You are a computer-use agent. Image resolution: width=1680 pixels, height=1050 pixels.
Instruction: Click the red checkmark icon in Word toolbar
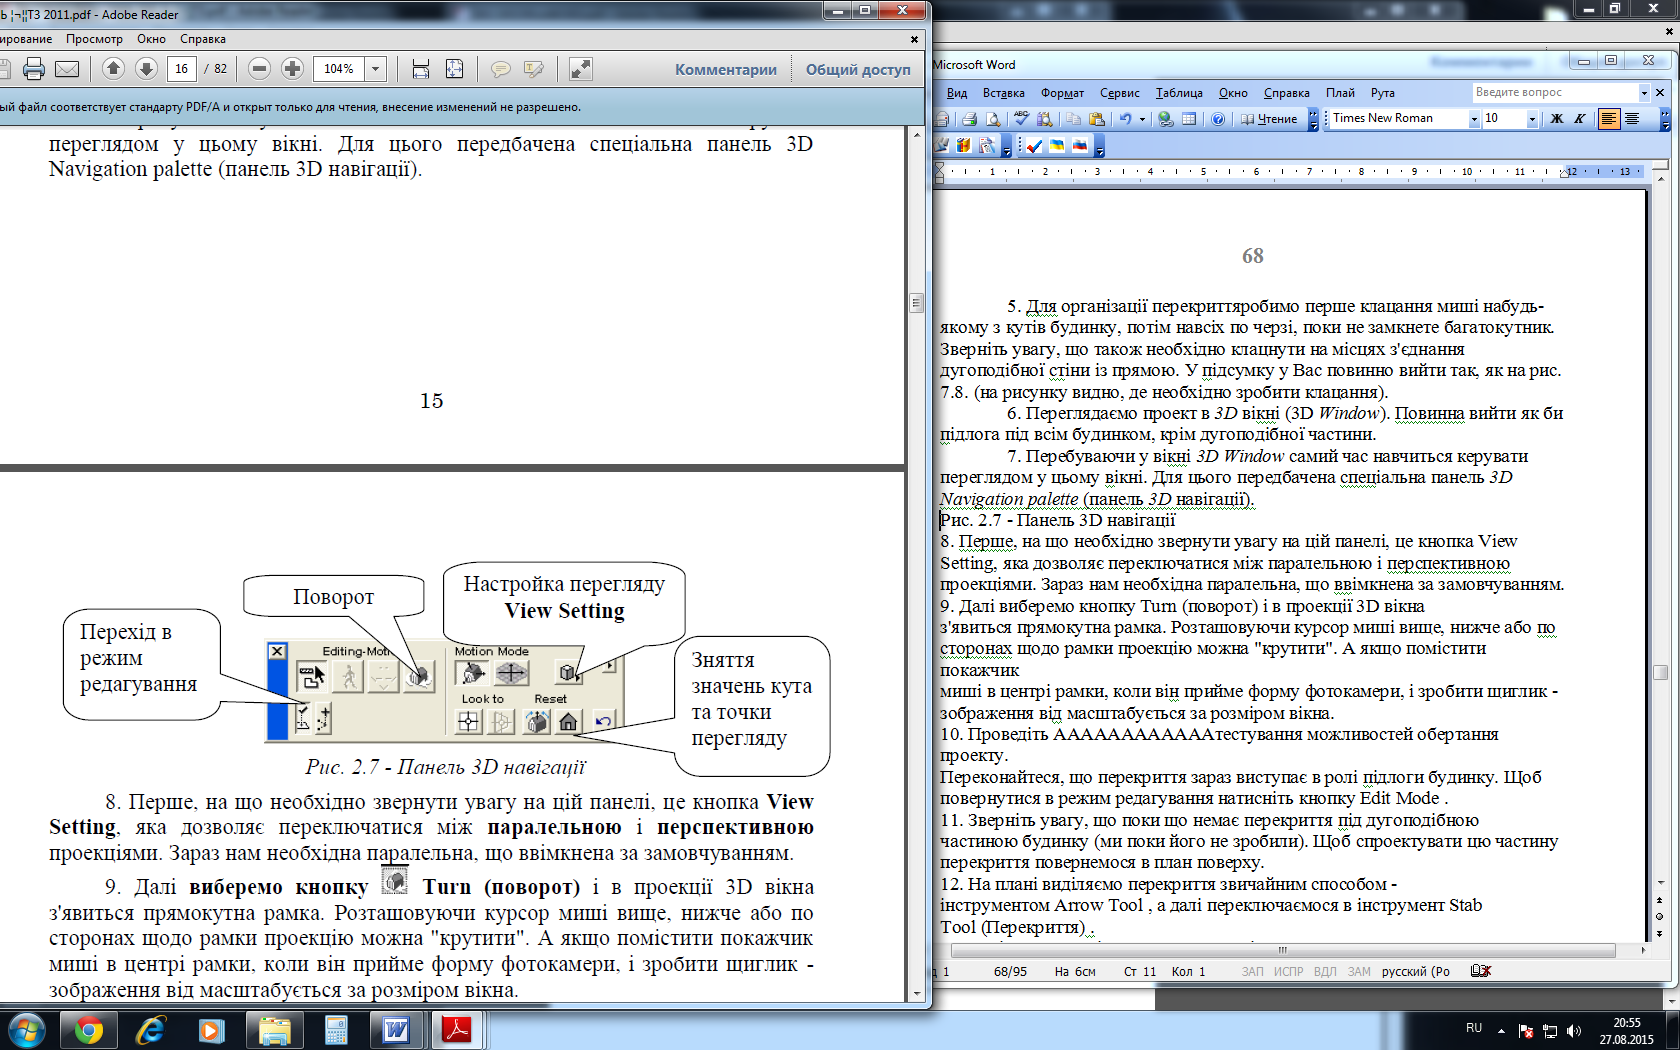[1034, 146]
